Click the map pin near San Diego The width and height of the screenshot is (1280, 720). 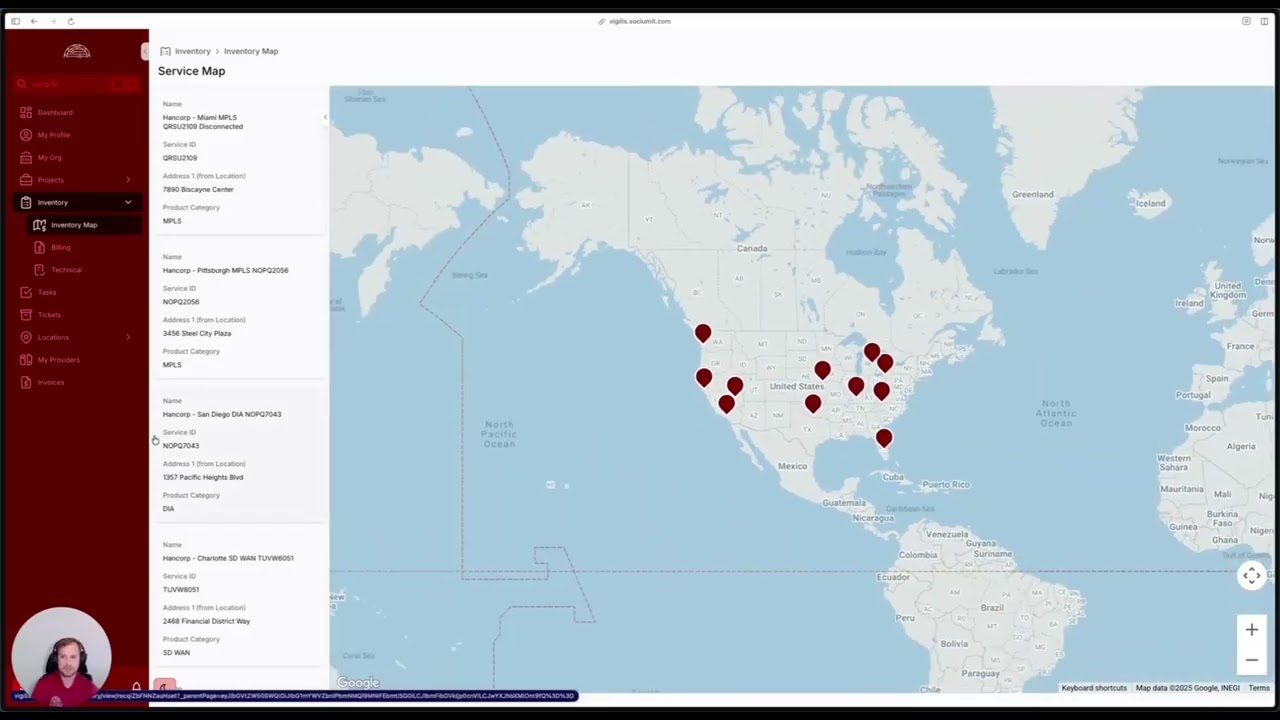coord(726,403)
